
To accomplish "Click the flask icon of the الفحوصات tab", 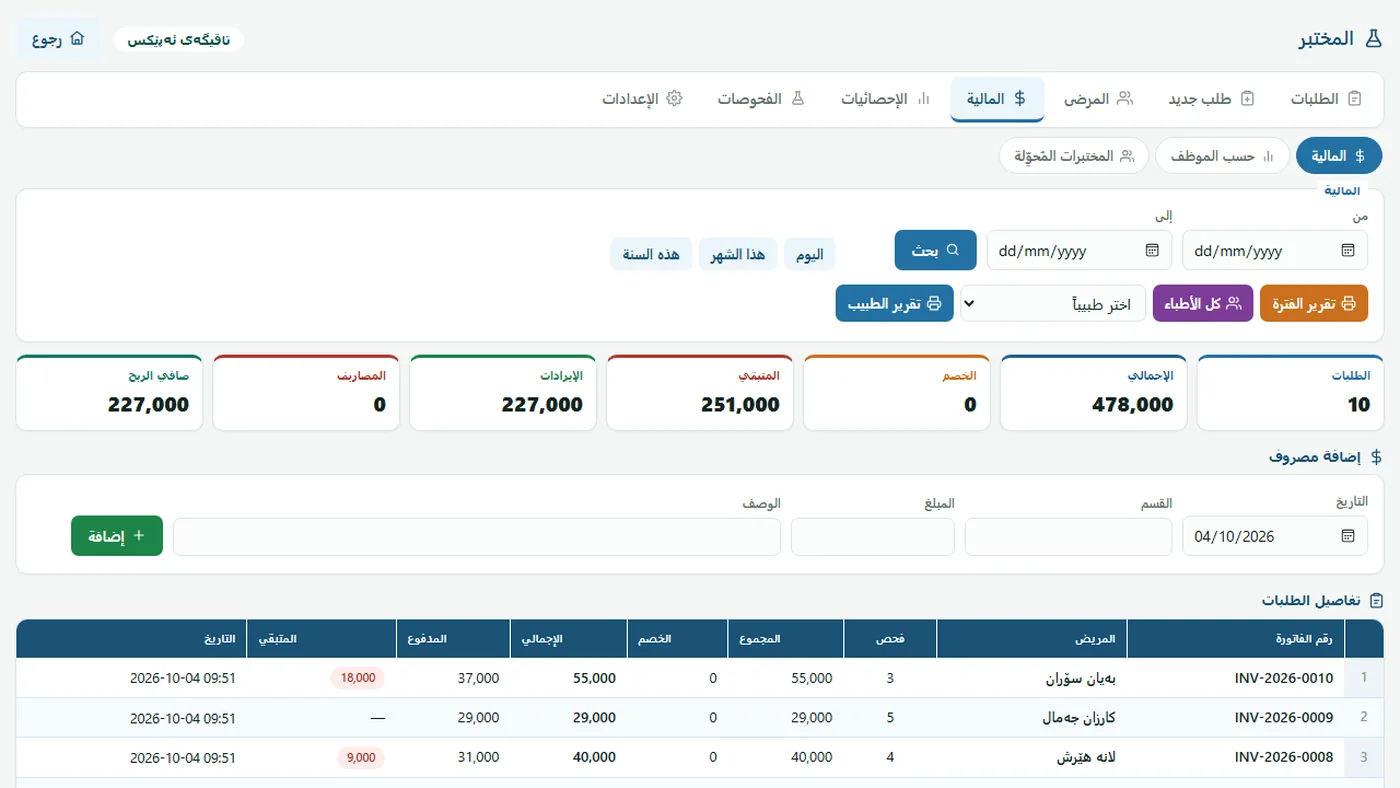I will (x=797, y=99).
